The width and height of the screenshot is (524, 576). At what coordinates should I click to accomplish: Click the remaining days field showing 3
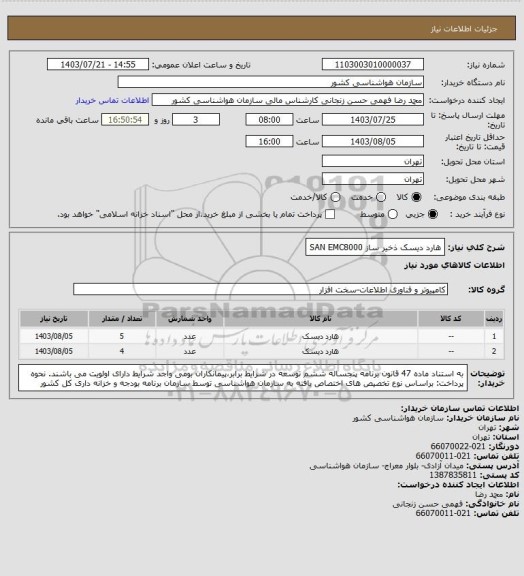pos(196,120)
